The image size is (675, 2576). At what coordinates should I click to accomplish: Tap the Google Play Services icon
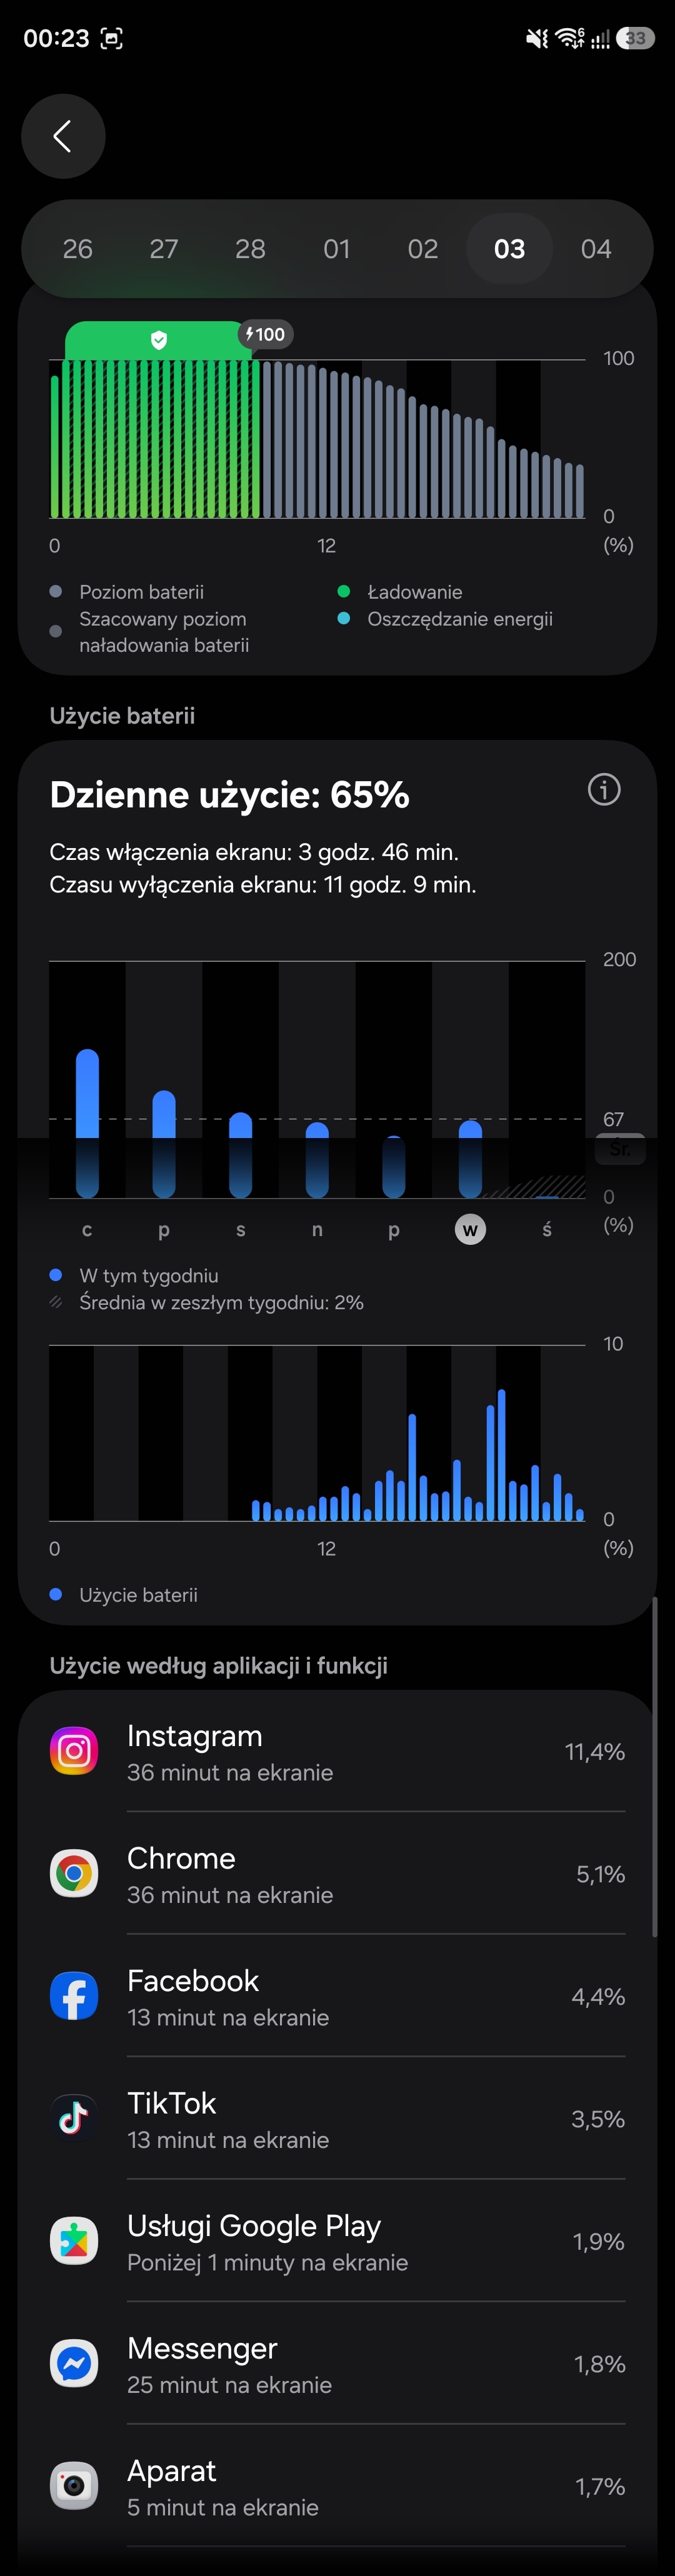click(x=74, y=2241)
